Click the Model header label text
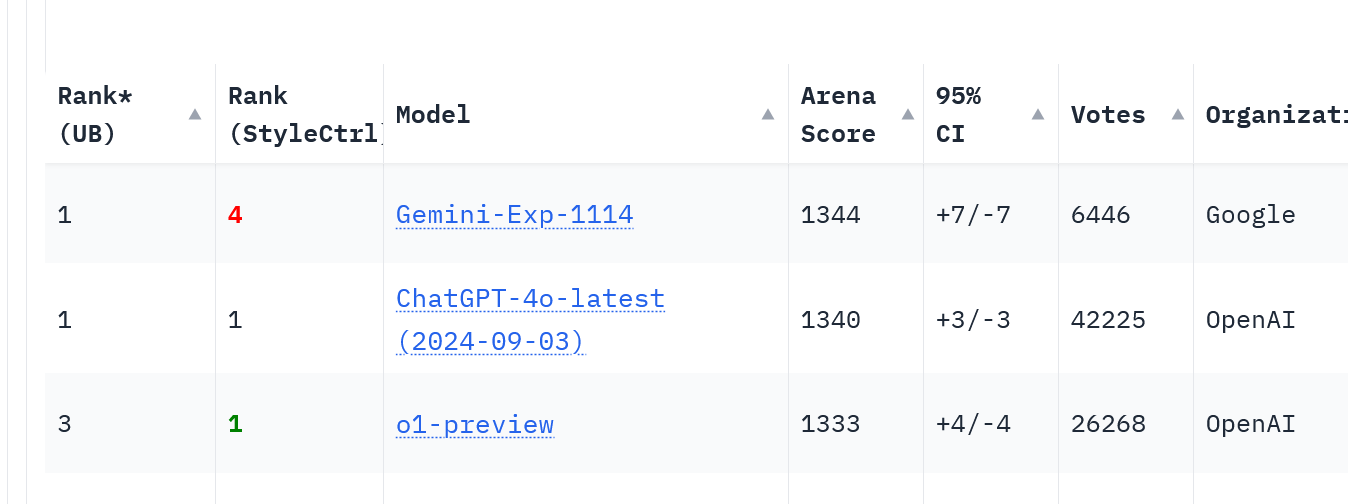The width and height of the screenshot is (1348, 504). point(433,115)
